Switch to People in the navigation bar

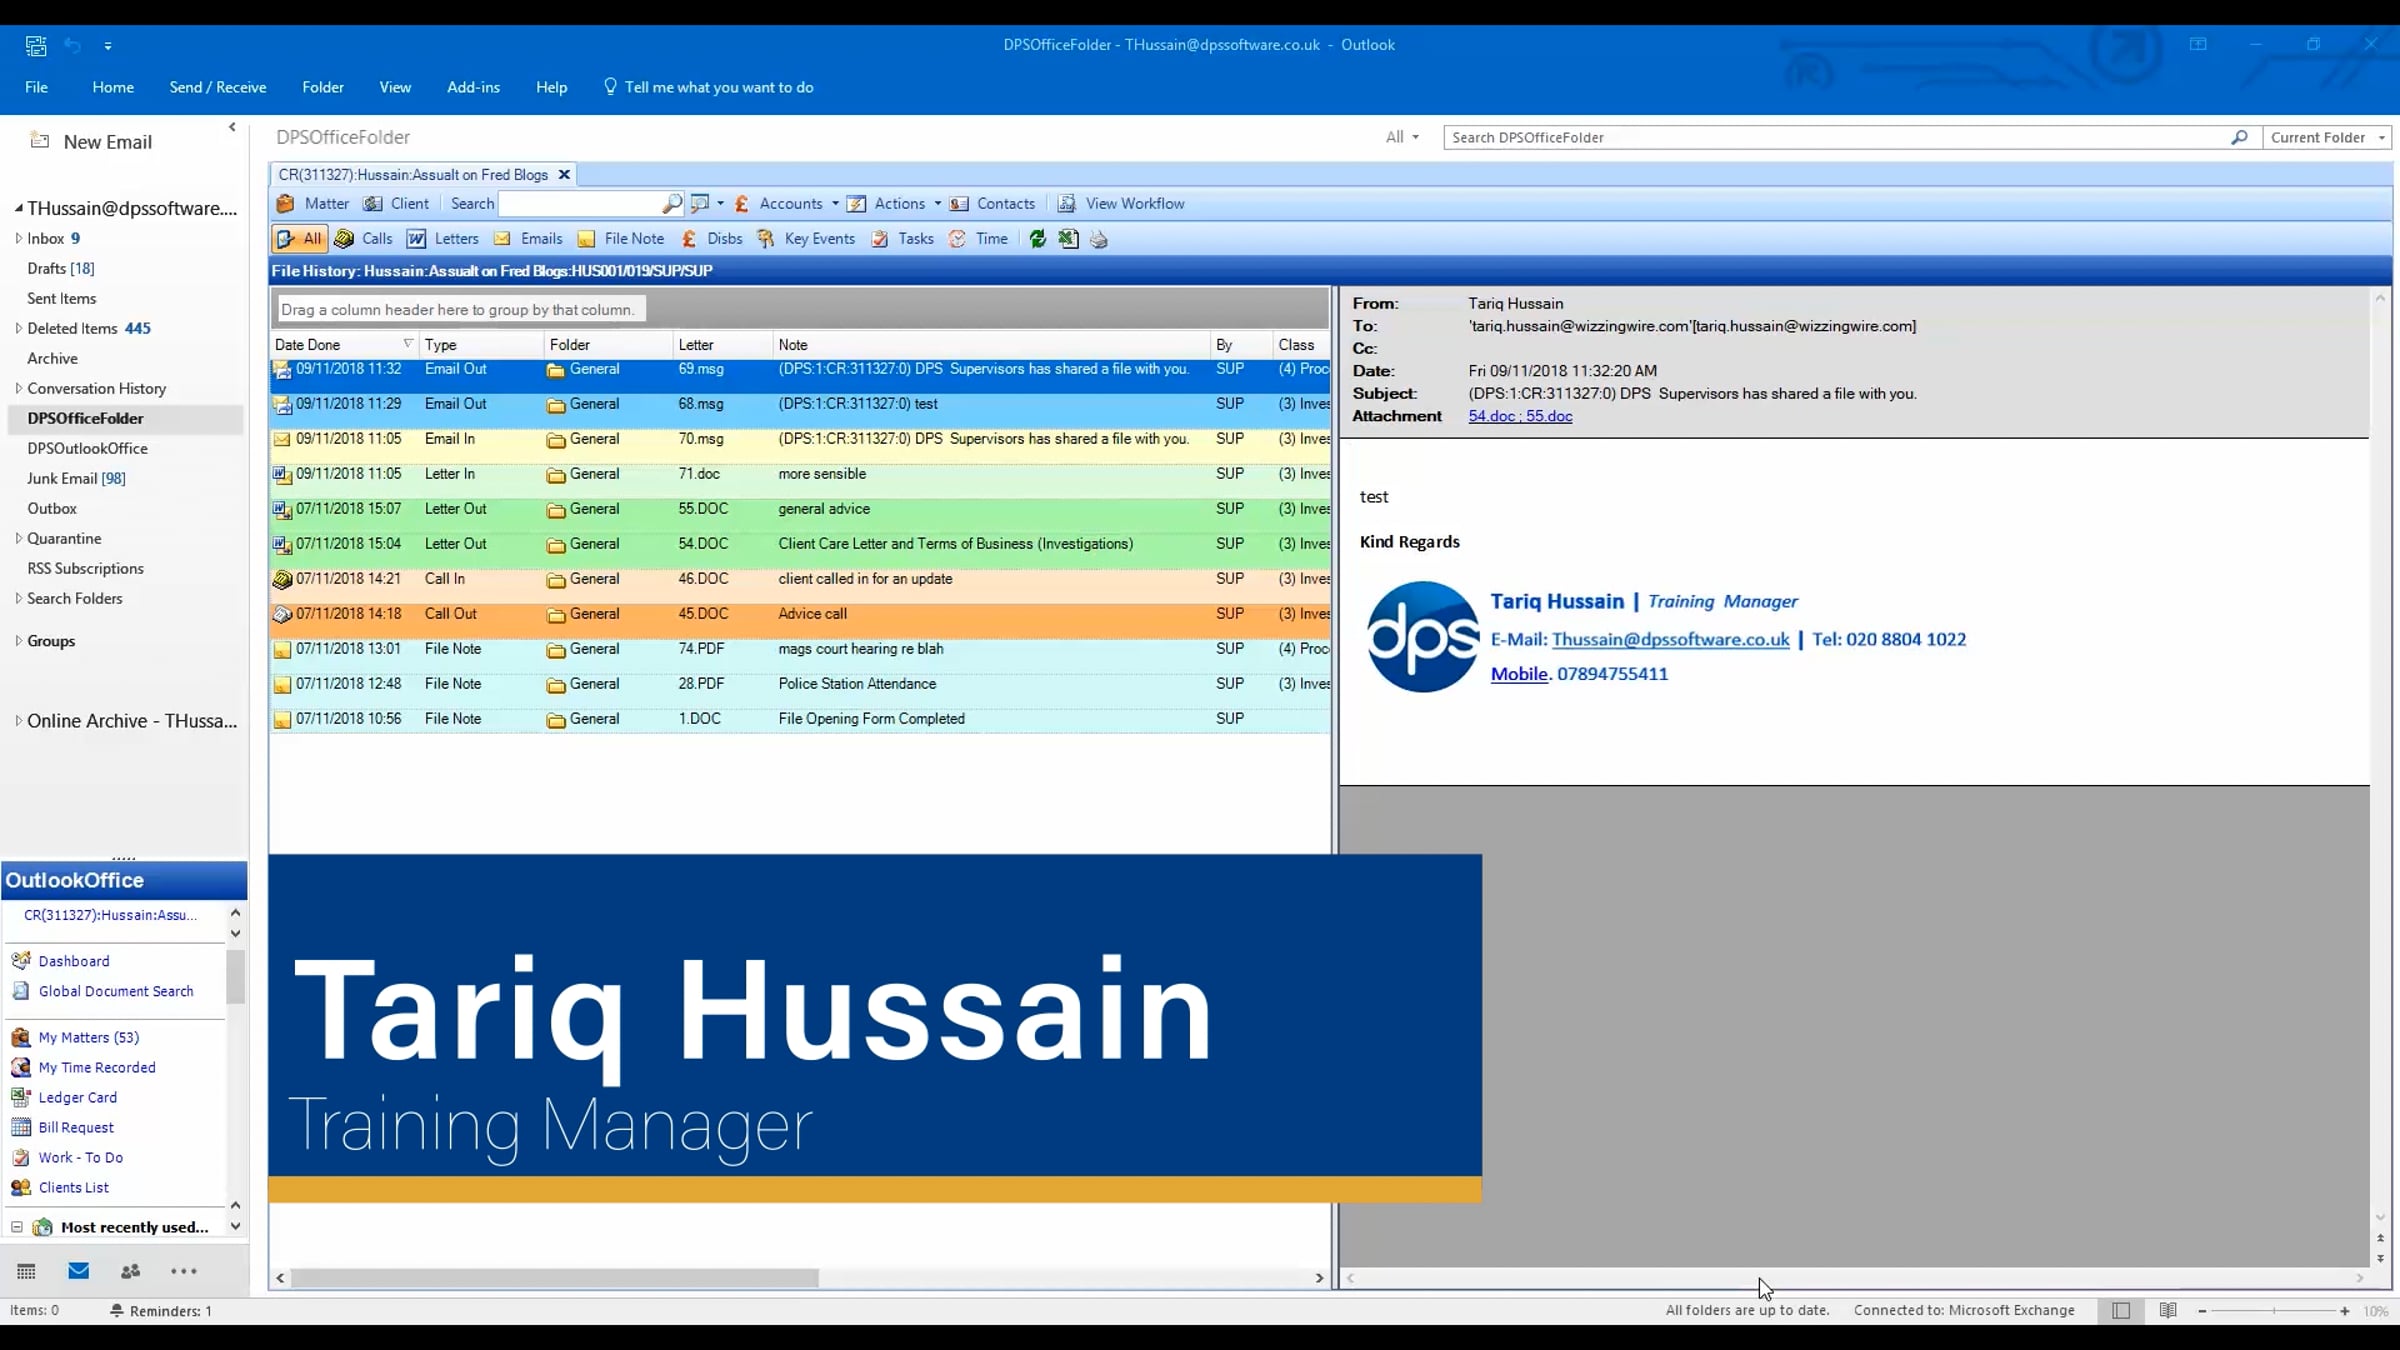point(131,1271)
